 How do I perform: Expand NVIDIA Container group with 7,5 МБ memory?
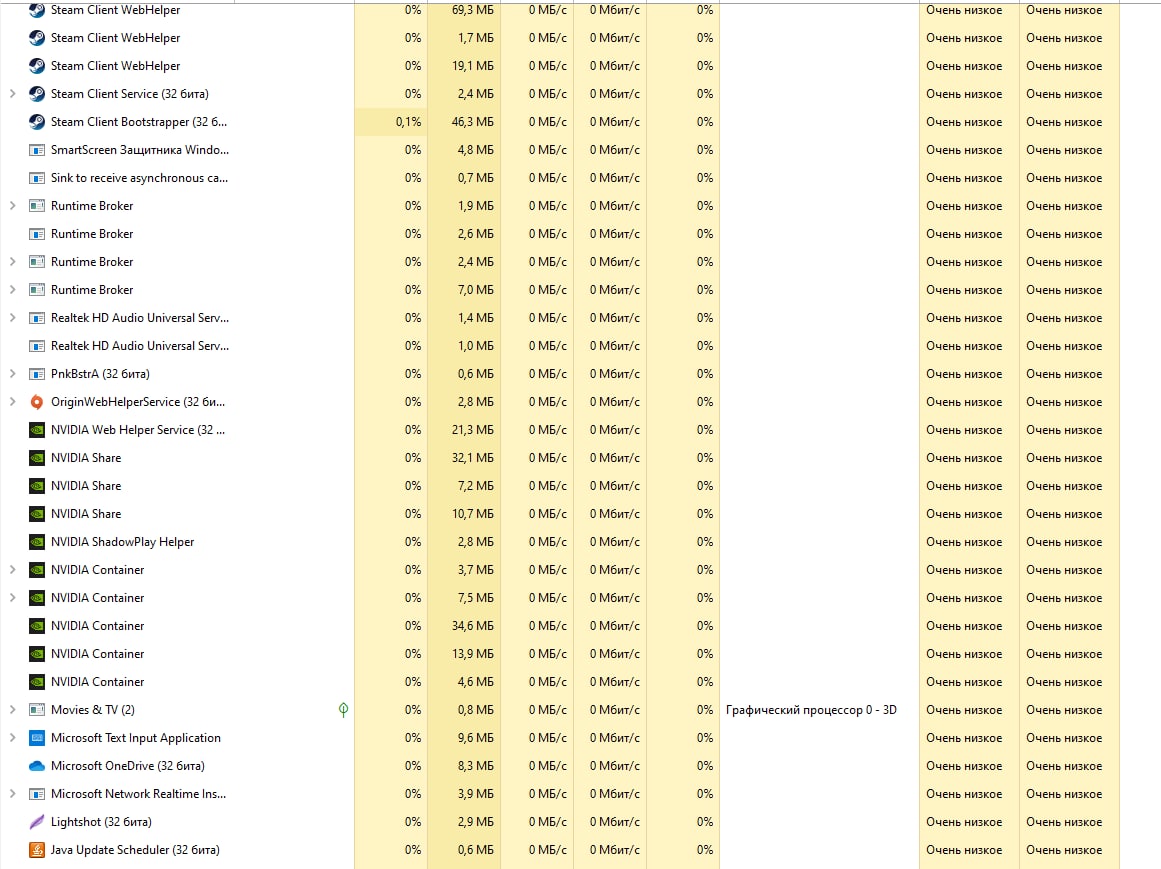(x=13, y=597)
